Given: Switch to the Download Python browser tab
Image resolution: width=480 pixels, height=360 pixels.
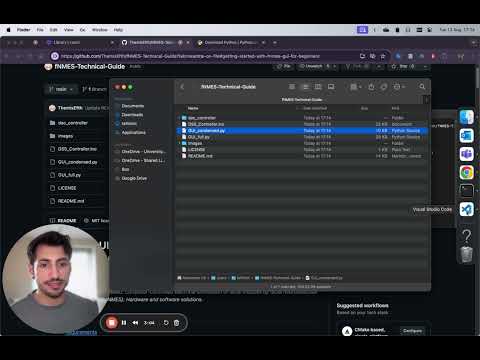Looking at the screenshot, I should point(230,42).
